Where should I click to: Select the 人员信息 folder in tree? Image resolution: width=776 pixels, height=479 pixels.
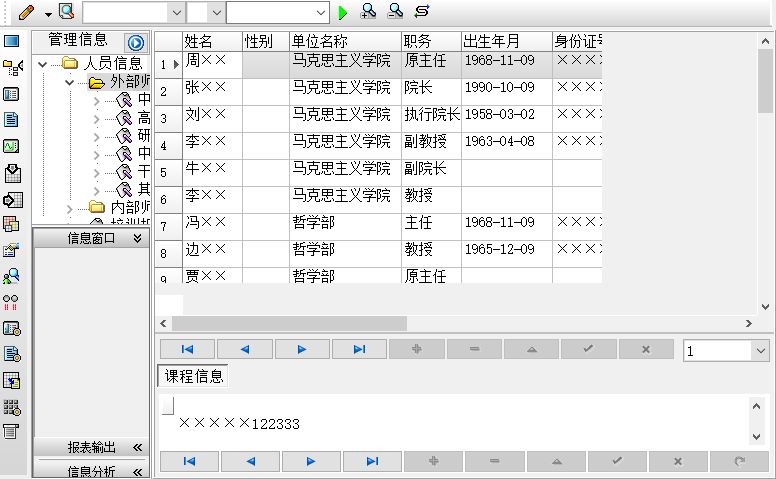pyautogui.click(x=113, y=63)
